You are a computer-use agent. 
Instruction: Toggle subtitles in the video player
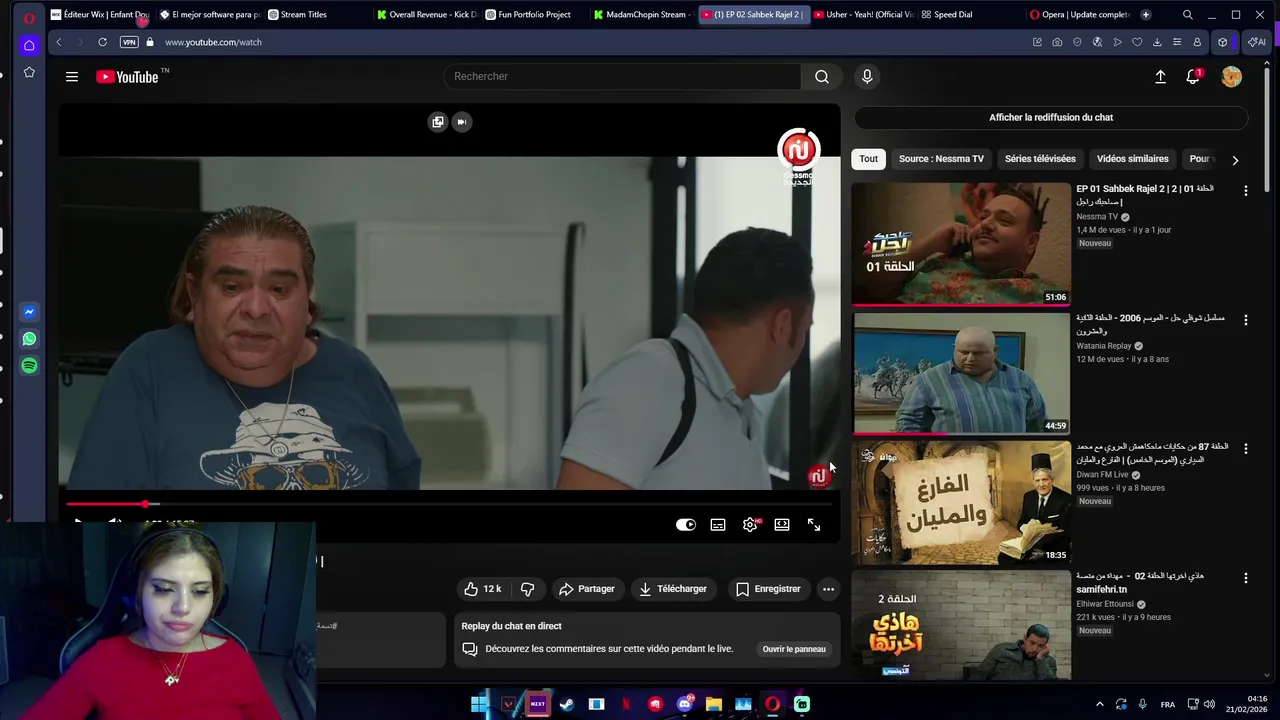[x=718, y=525]
